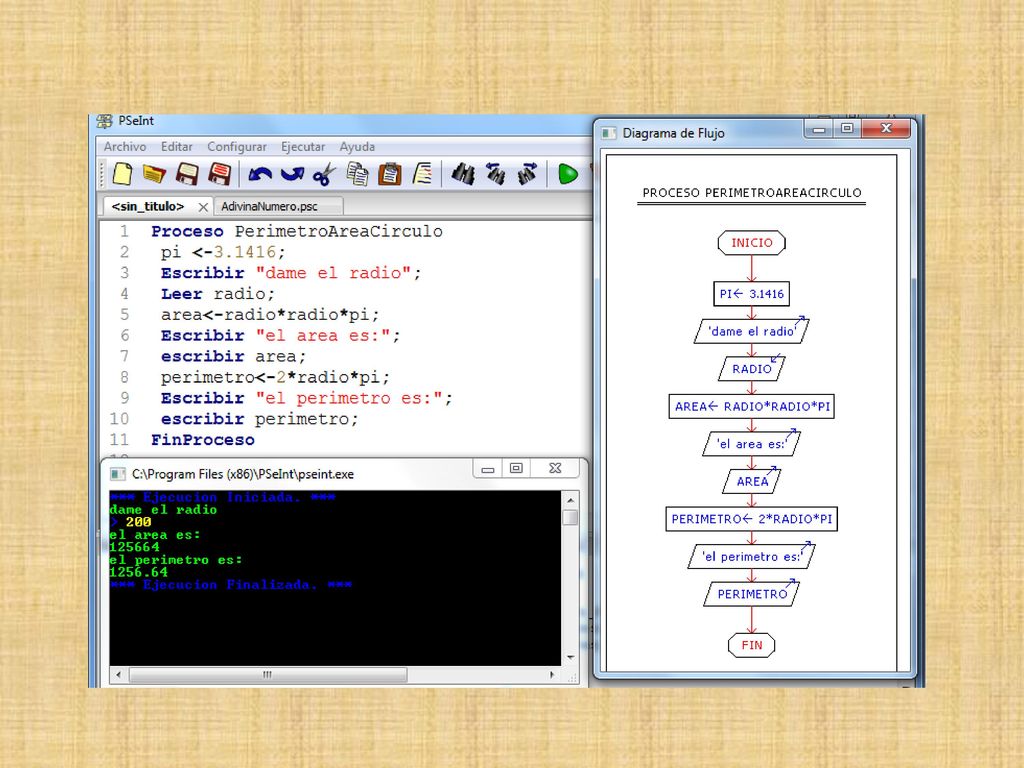Minimize the Diagrama de Flujo window
The image size is (1024, 768).
point(819,129)
